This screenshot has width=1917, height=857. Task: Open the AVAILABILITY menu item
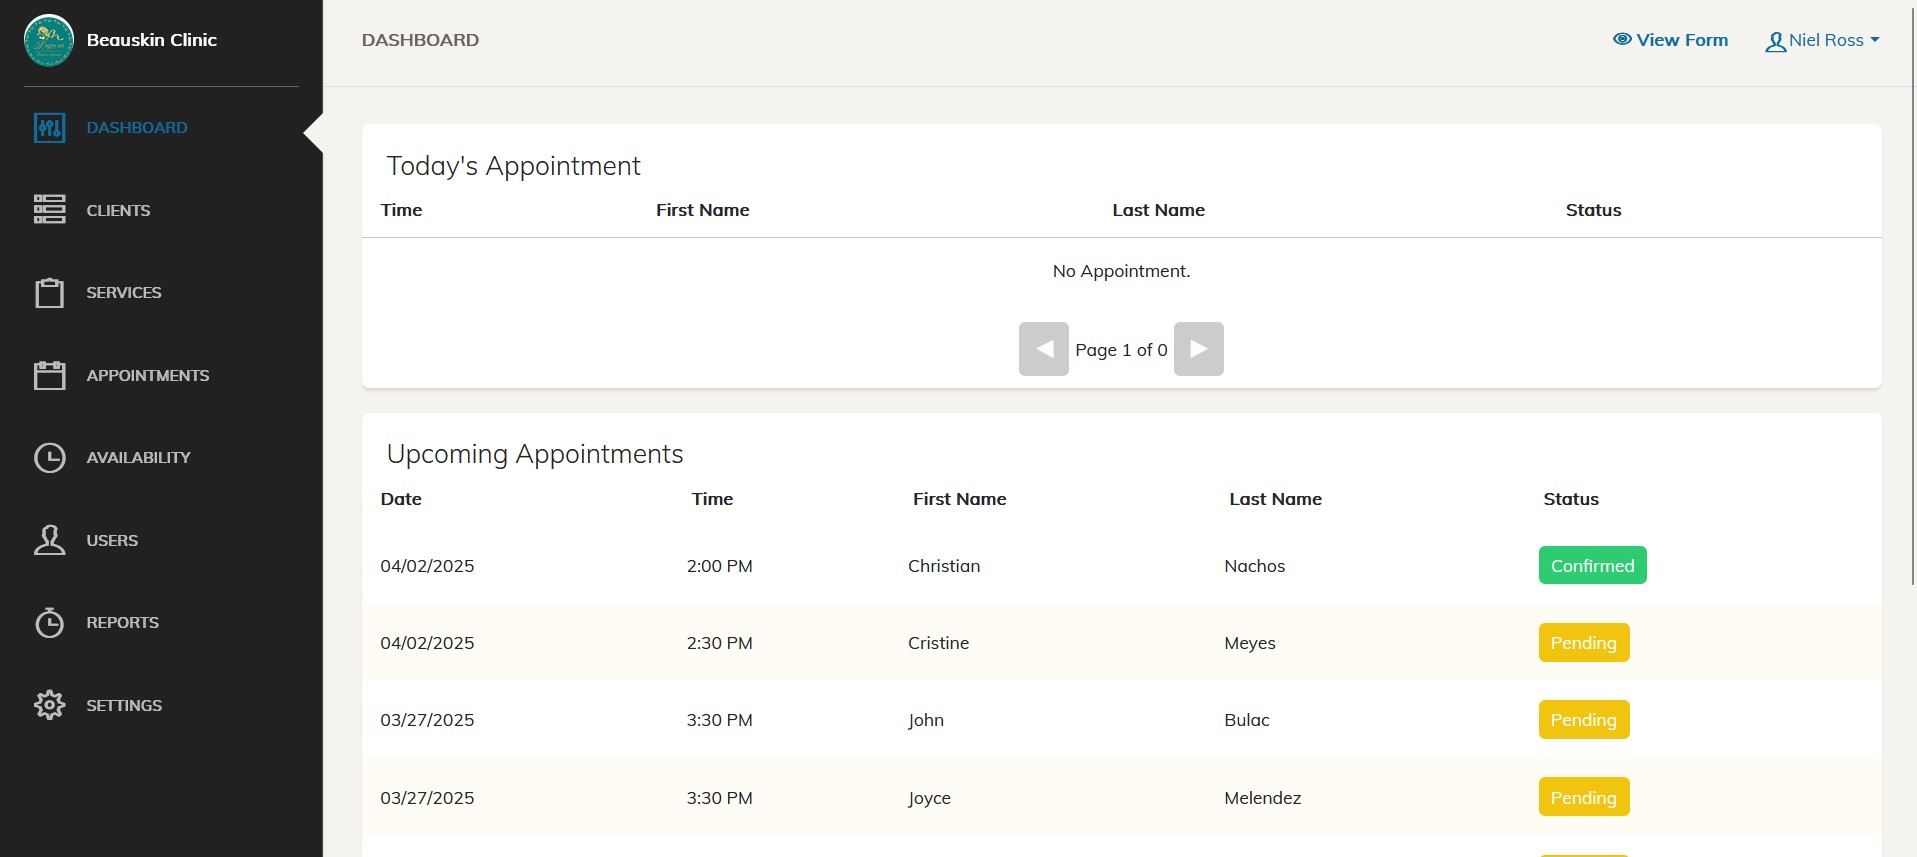(x=138, y=457)
